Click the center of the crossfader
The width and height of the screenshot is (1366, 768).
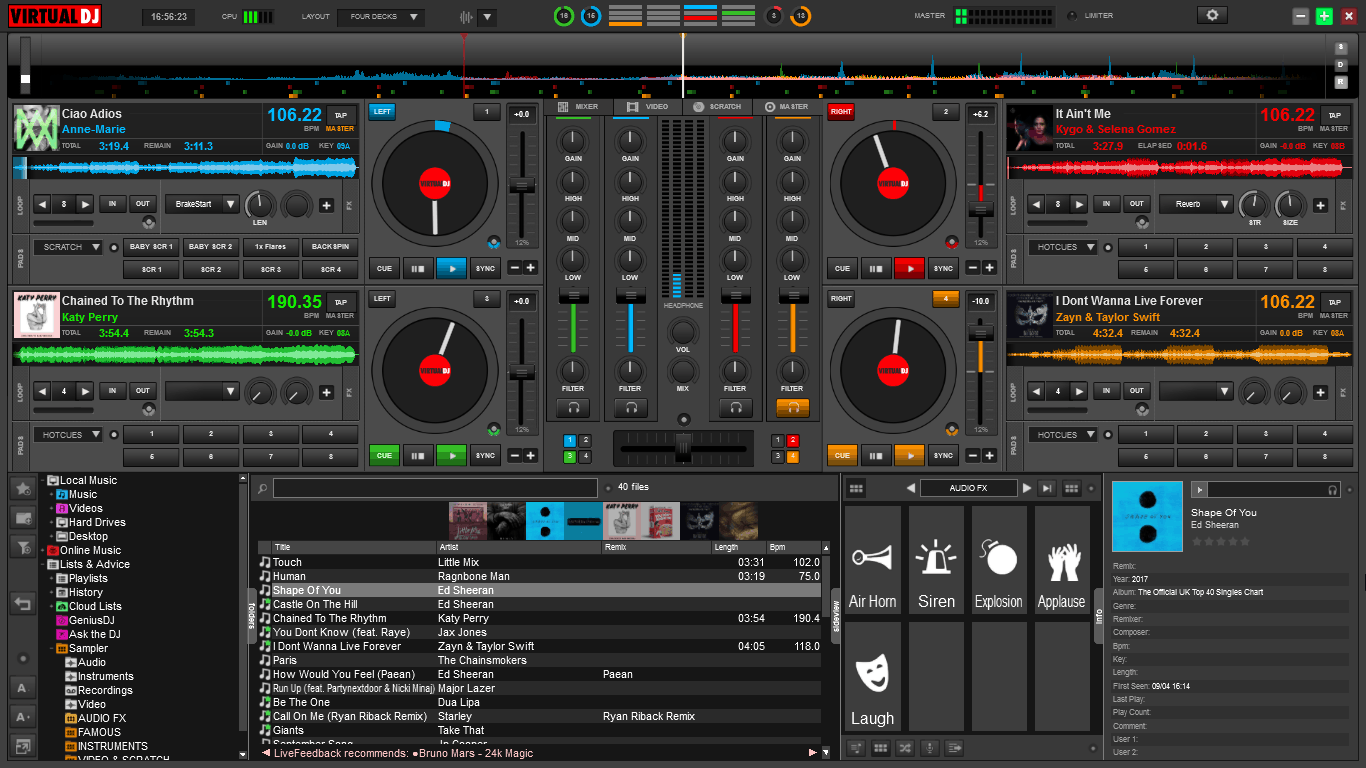[x=684, y=447]
